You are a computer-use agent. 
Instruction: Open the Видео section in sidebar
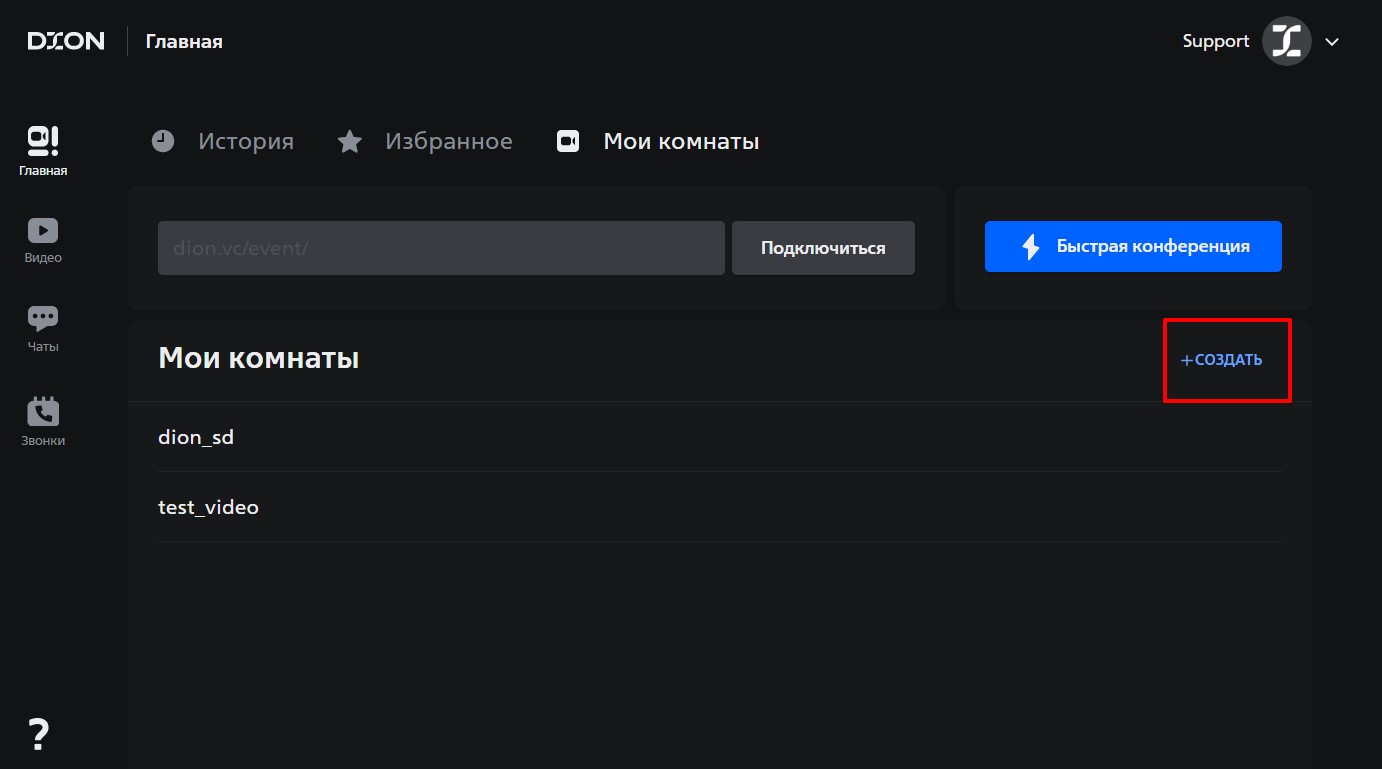point(43,240)
